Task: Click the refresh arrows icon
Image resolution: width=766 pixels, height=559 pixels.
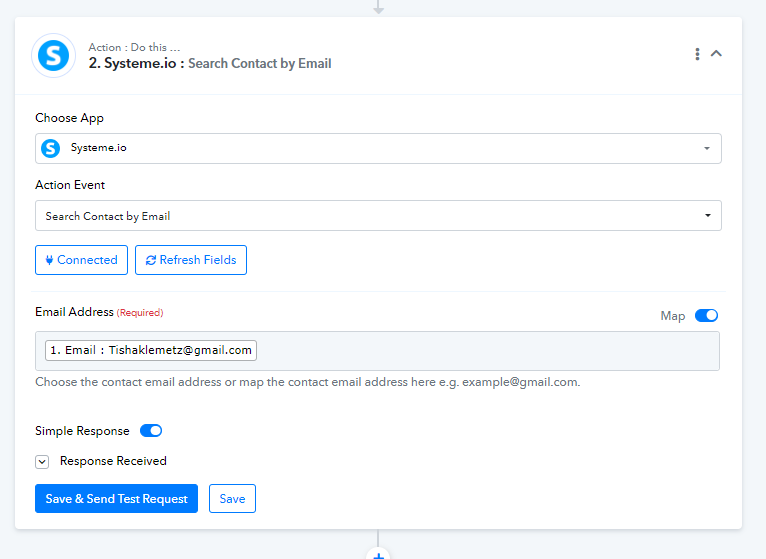Action: tap(151, 260)
